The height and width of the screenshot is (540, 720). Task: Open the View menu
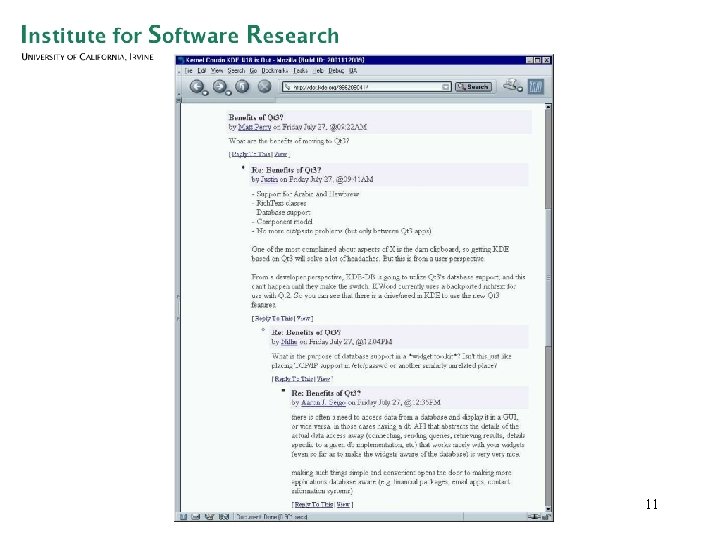[x=217, y=71]
